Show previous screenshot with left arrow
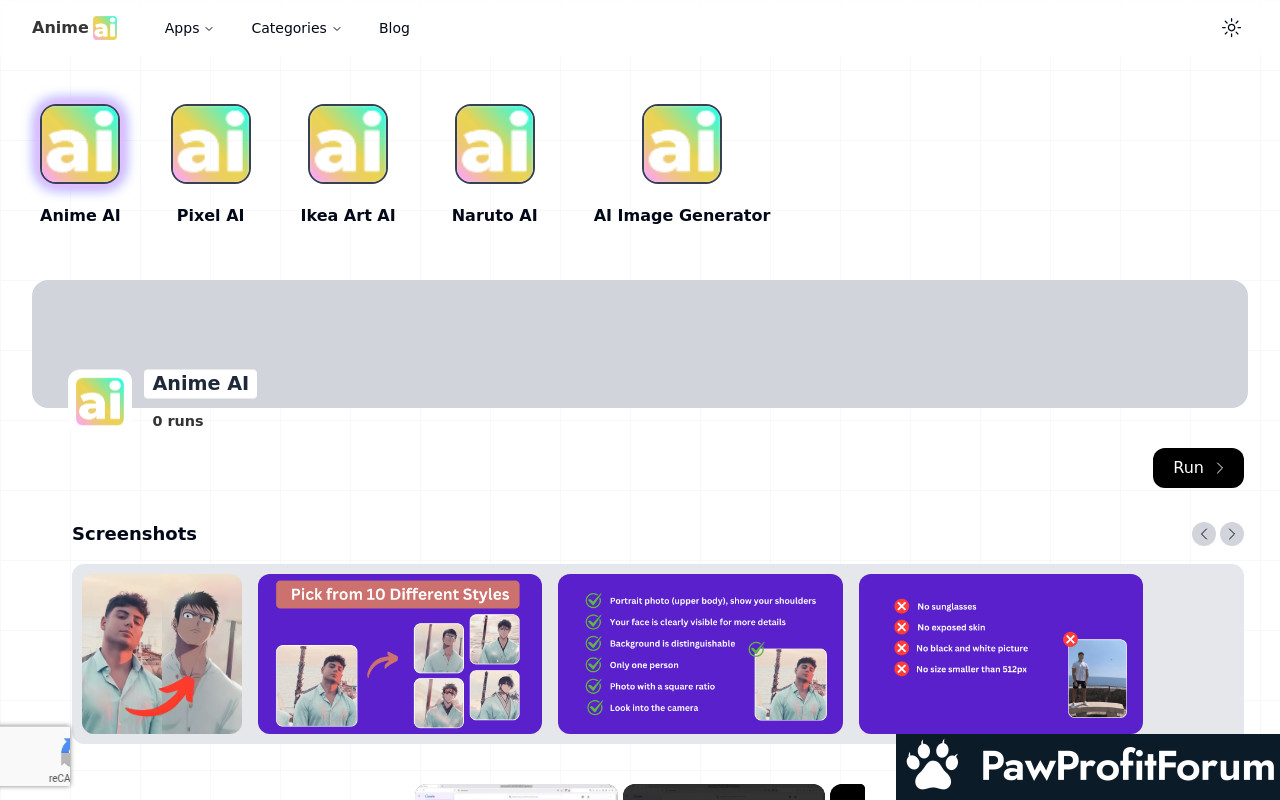1280x800 pixels. pos(1204,534)
